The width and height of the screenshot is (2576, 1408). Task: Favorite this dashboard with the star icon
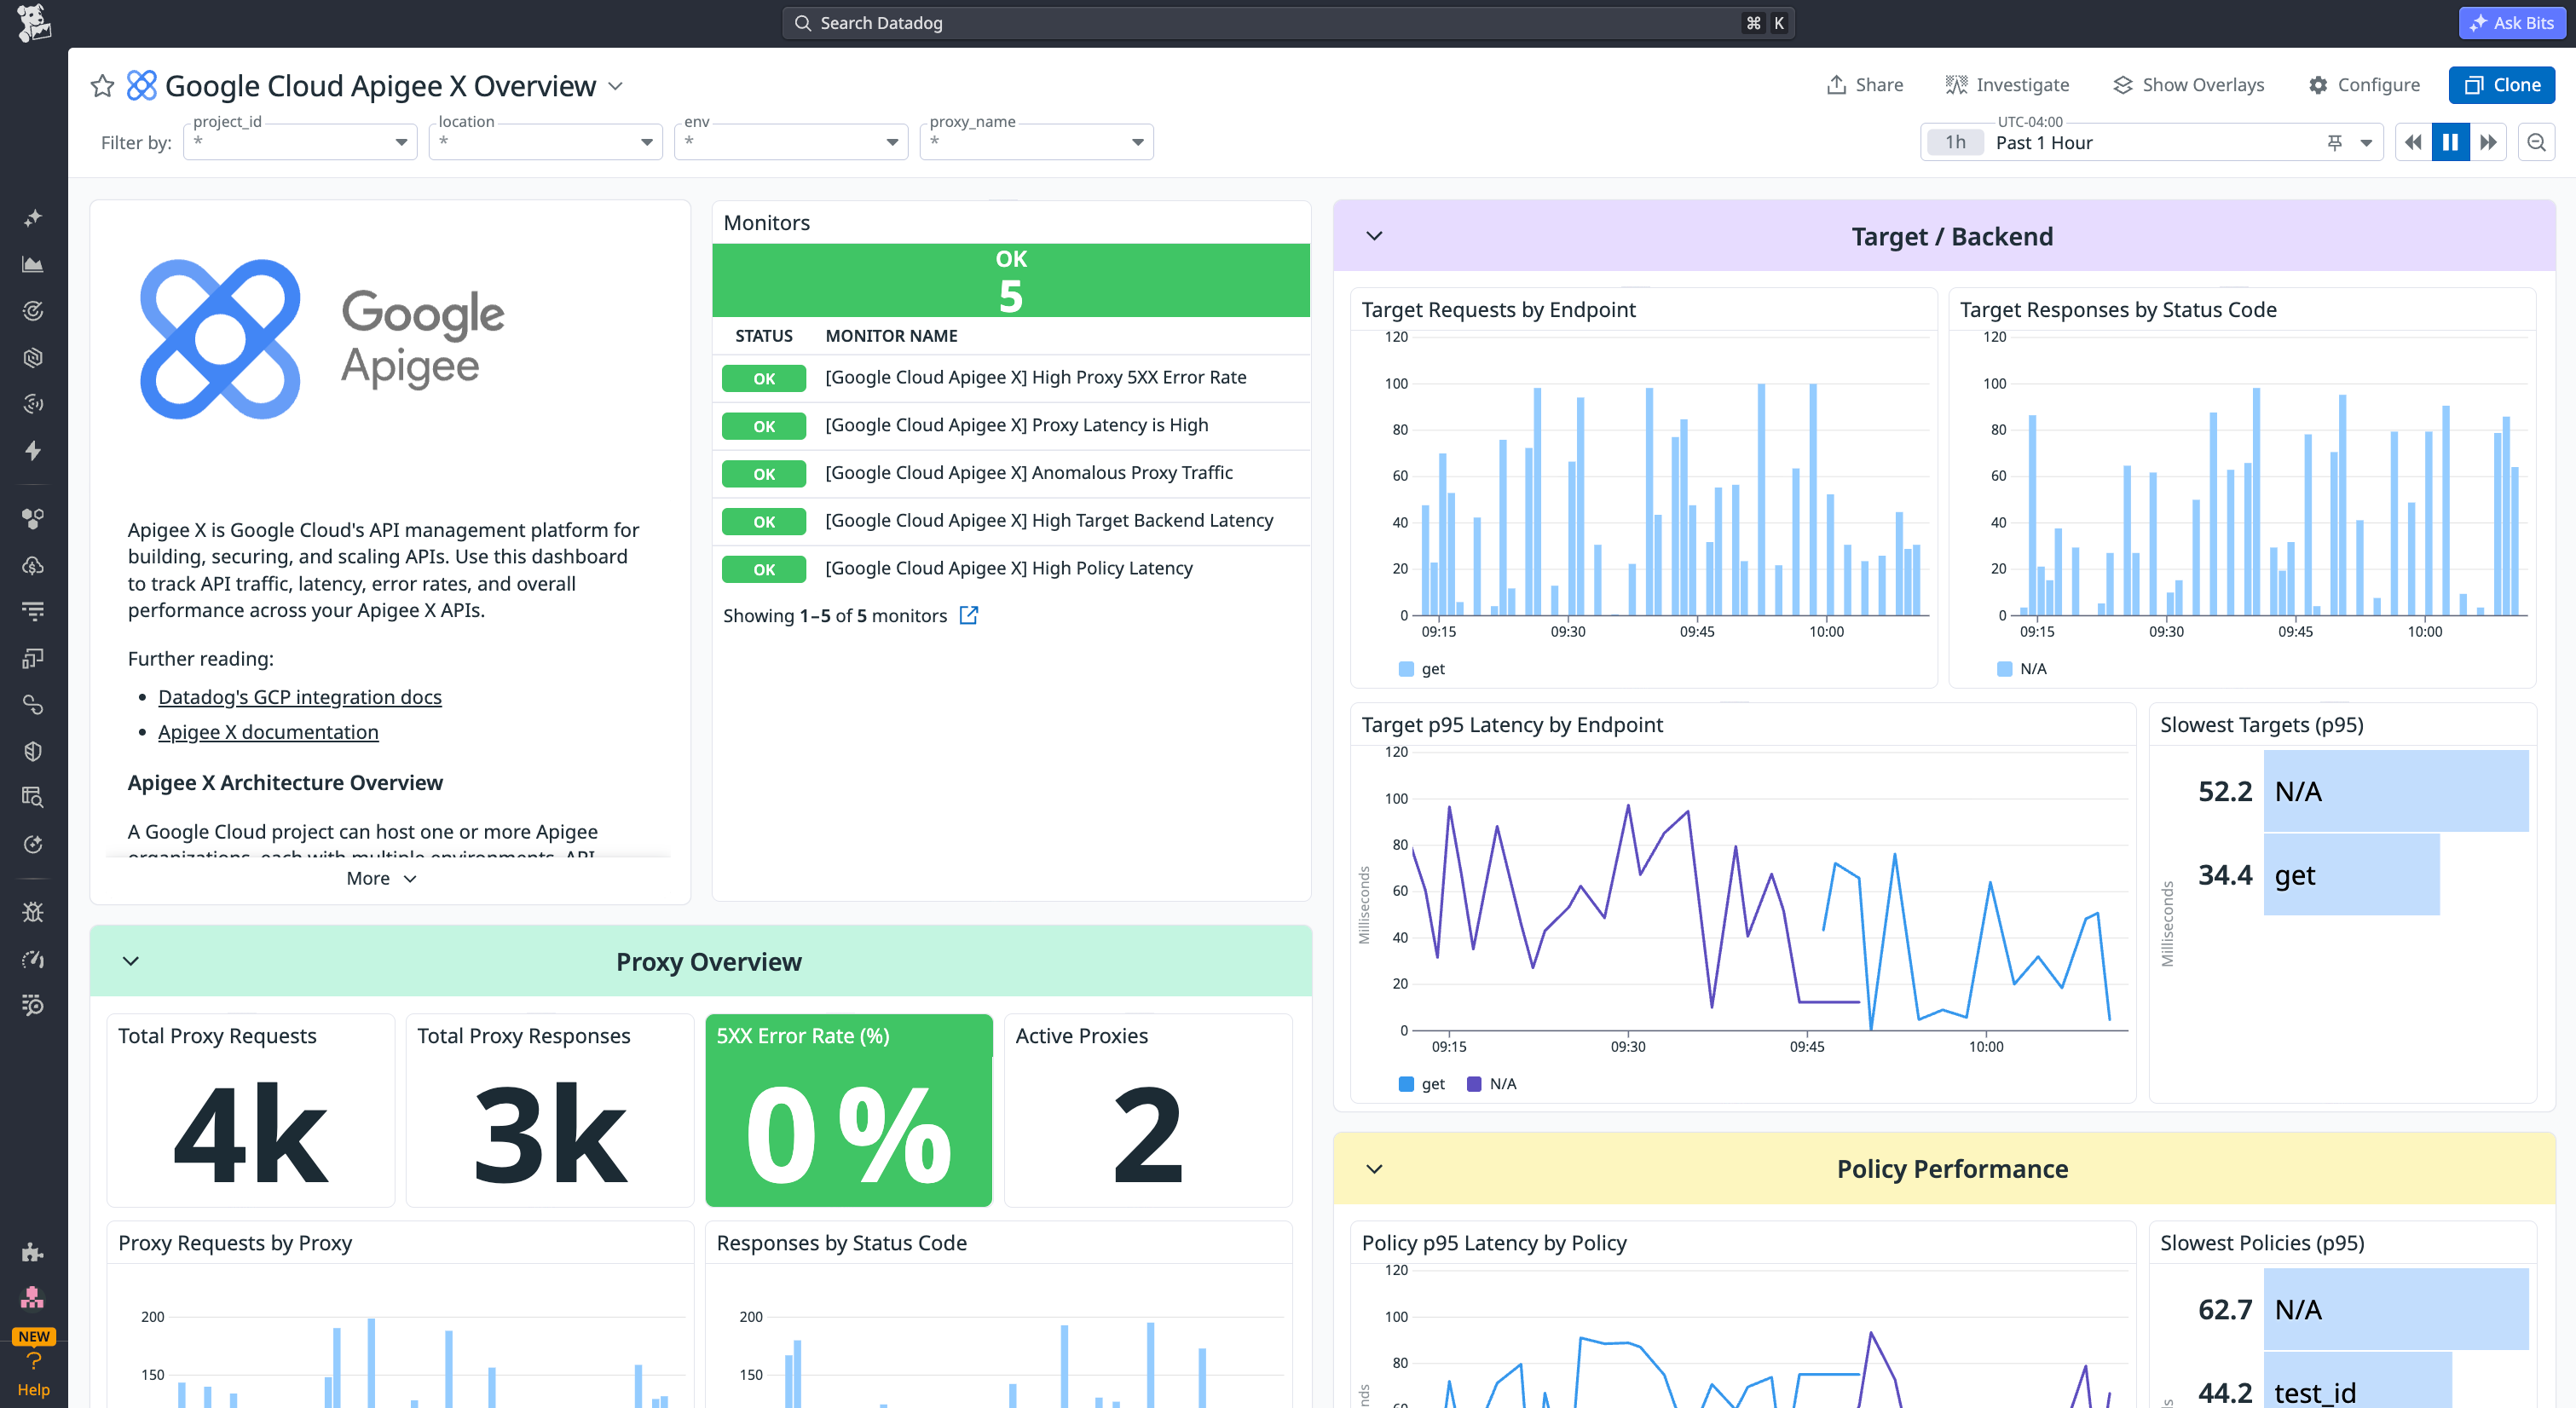tap(102, 86)
